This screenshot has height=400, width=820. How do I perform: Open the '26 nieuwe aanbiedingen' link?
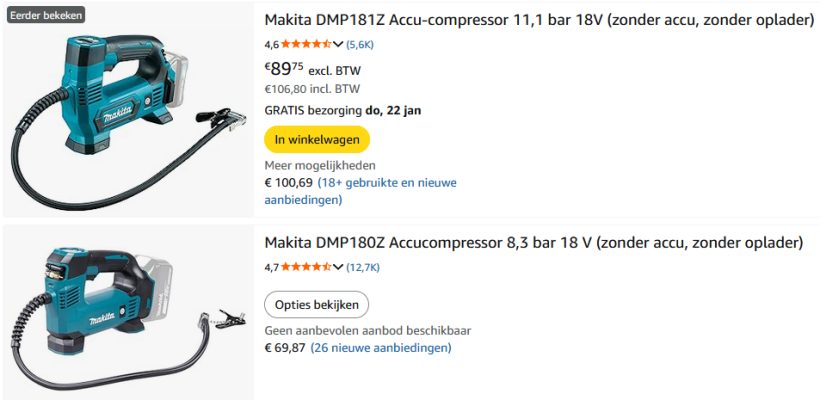[381, 348]
